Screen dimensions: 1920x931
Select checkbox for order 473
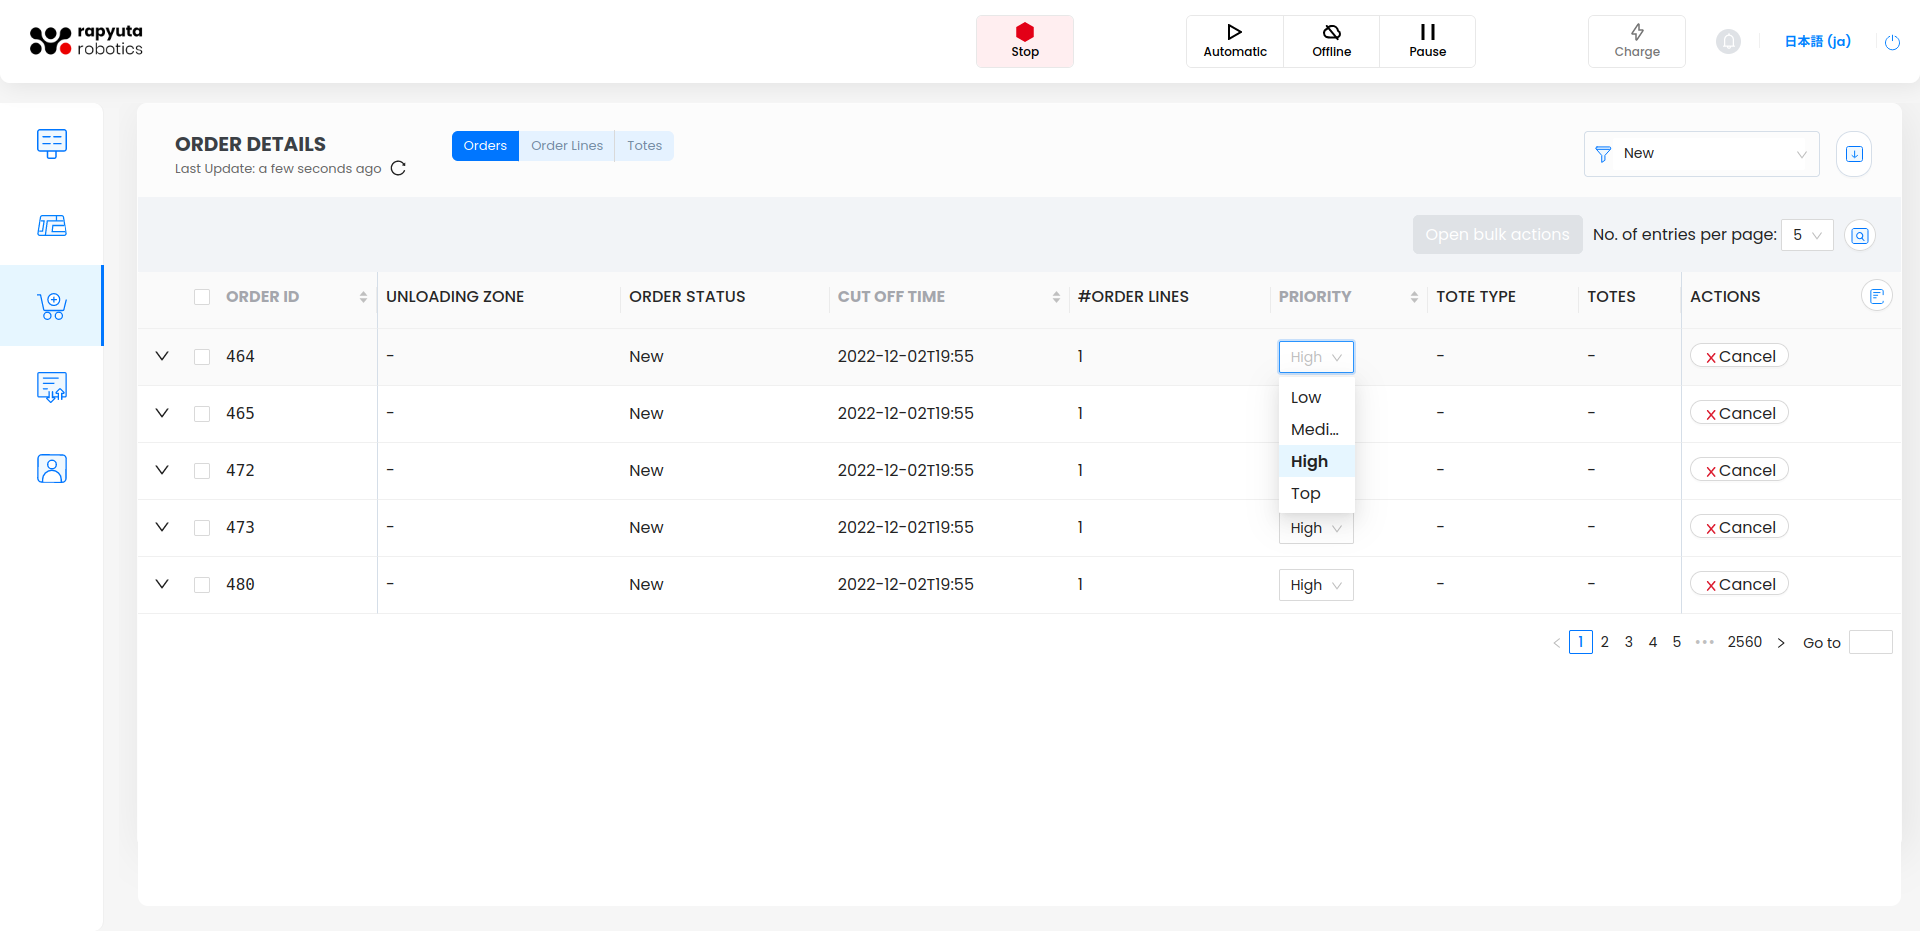202,528
